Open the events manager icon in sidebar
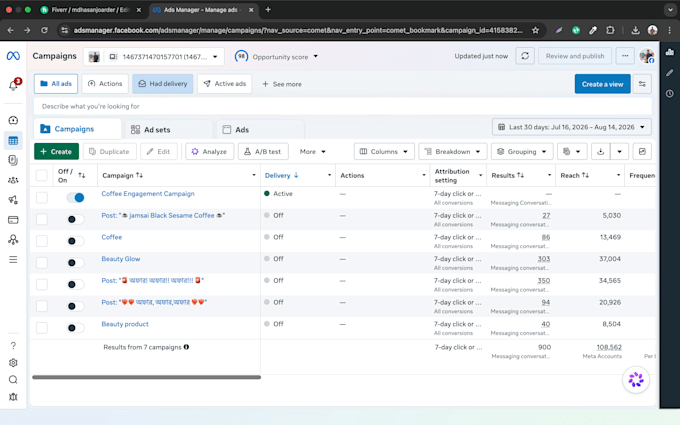The height and width of the screenshot is (425, 680). click(13, 239)
